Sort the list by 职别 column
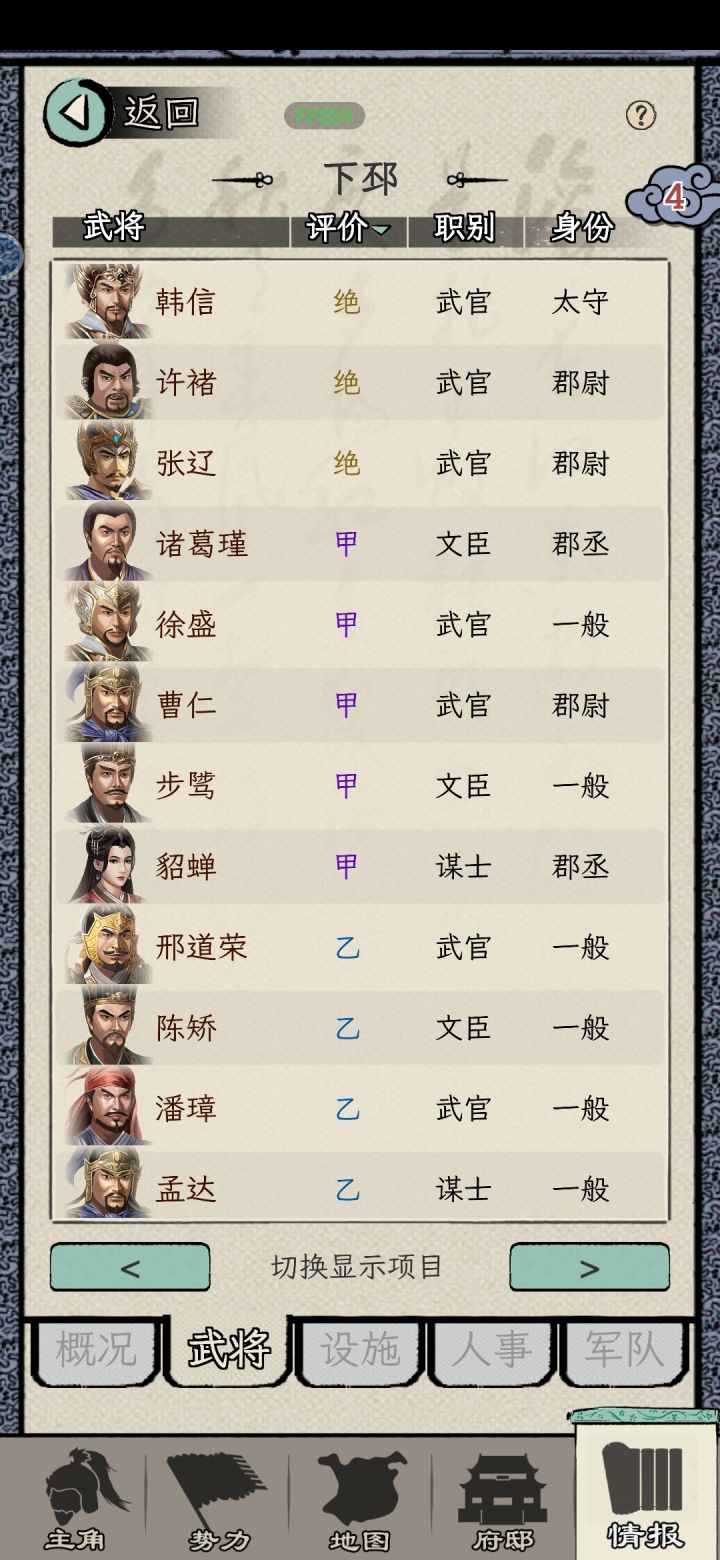 465,228
